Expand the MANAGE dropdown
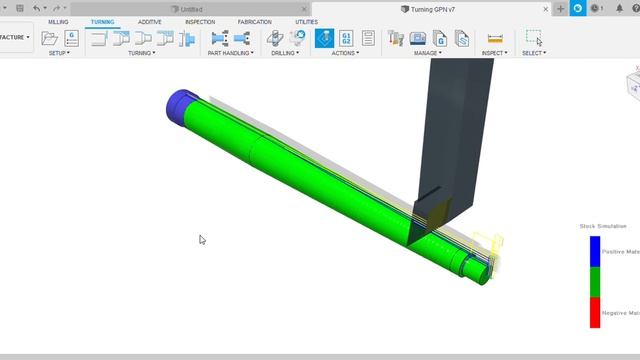The image size is (640, 360). (x=428, y=53)
